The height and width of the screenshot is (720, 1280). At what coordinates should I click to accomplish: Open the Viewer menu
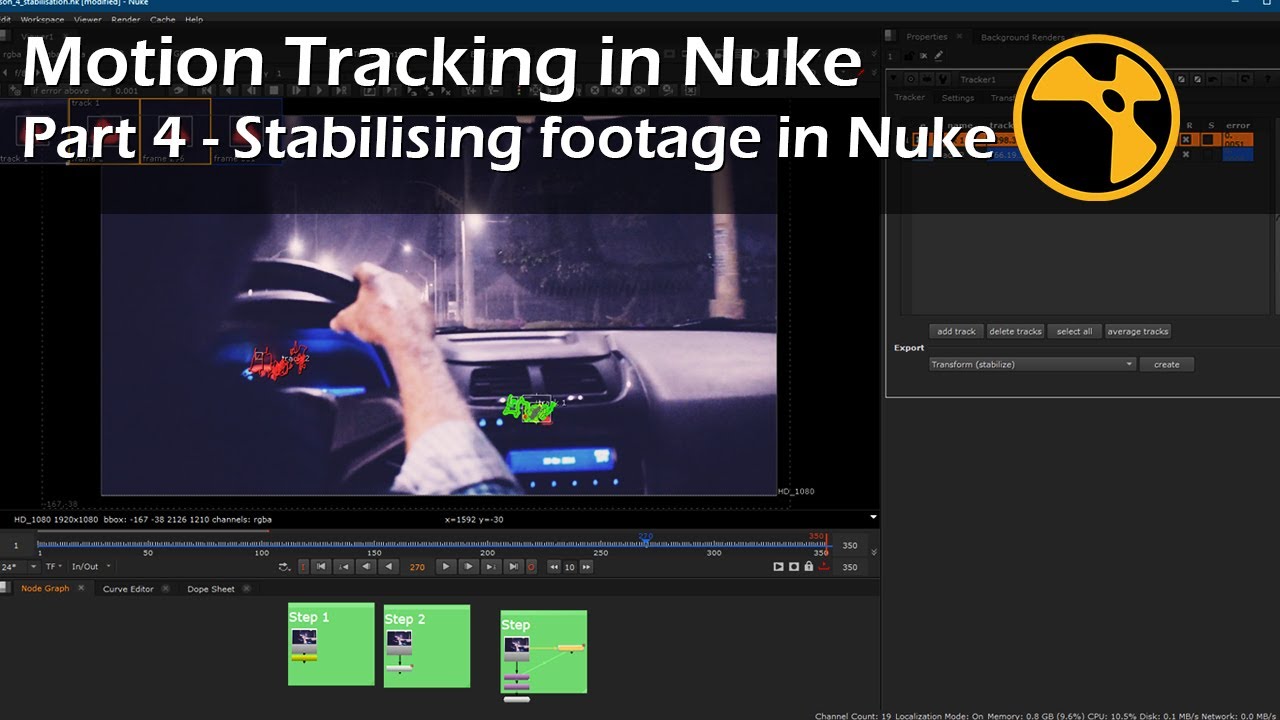pos(87,19)
